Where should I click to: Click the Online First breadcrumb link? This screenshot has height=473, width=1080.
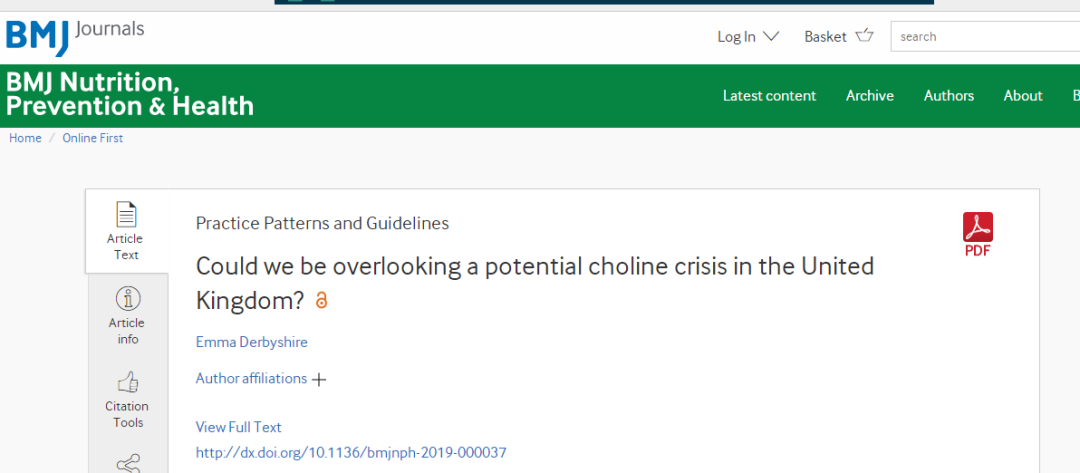pyautogui.click(x=92, y=138)
